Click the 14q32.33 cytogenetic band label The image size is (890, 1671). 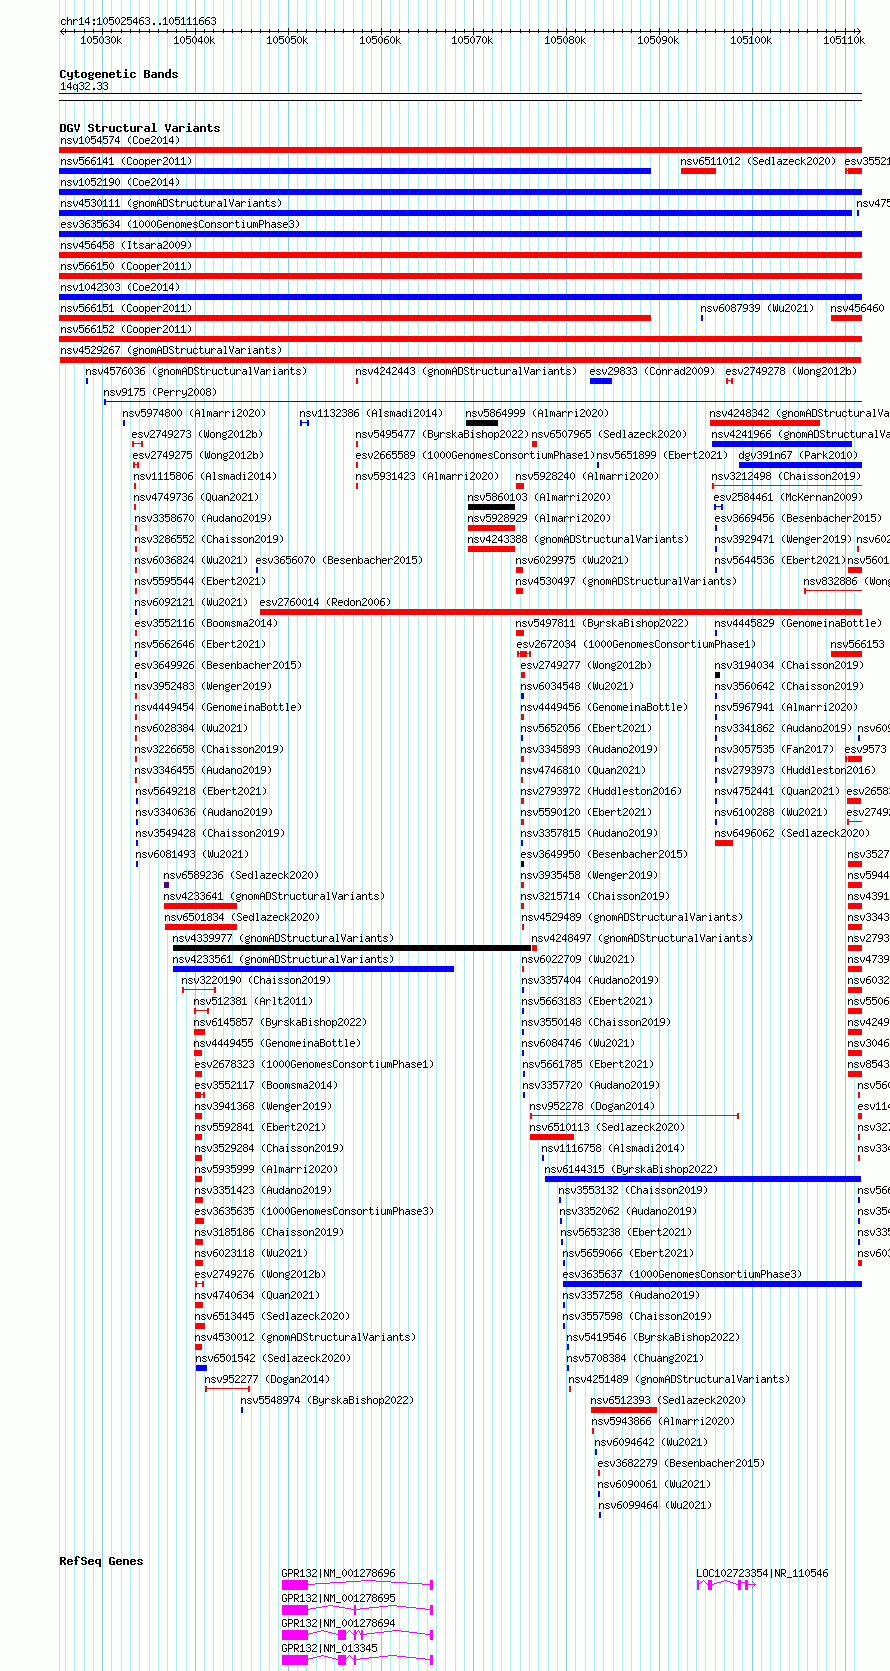point(84,87)
